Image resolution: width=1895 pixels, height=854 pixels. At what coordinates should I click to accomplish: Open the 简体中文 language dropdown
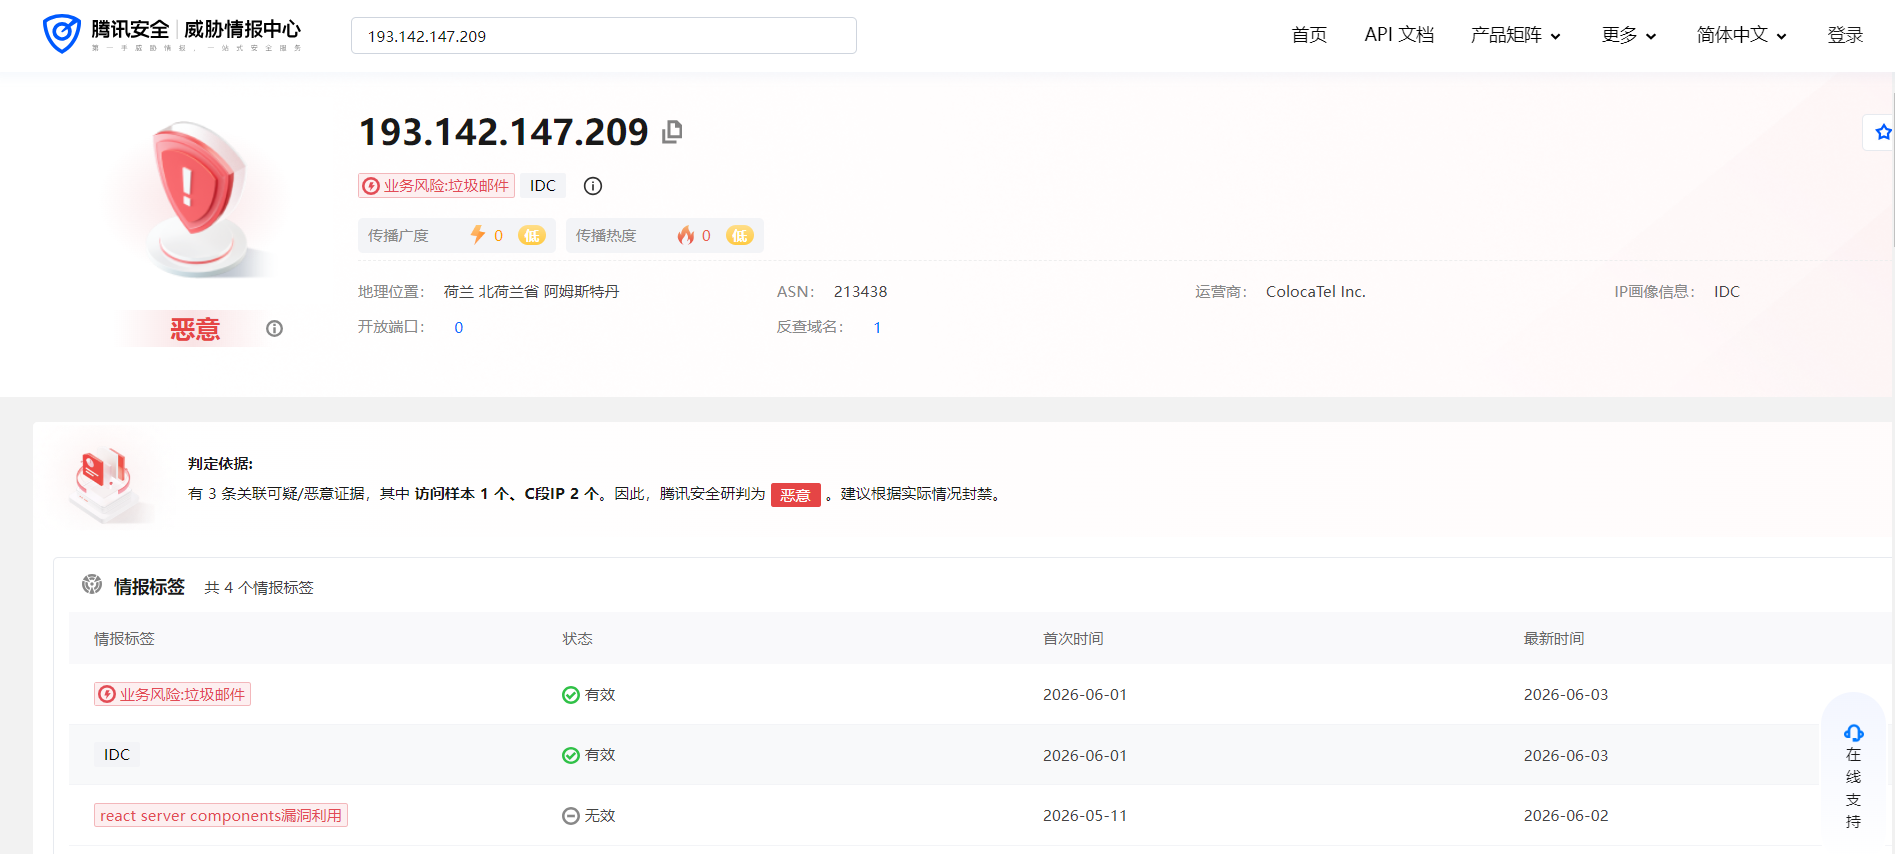tap(1742, 35)
